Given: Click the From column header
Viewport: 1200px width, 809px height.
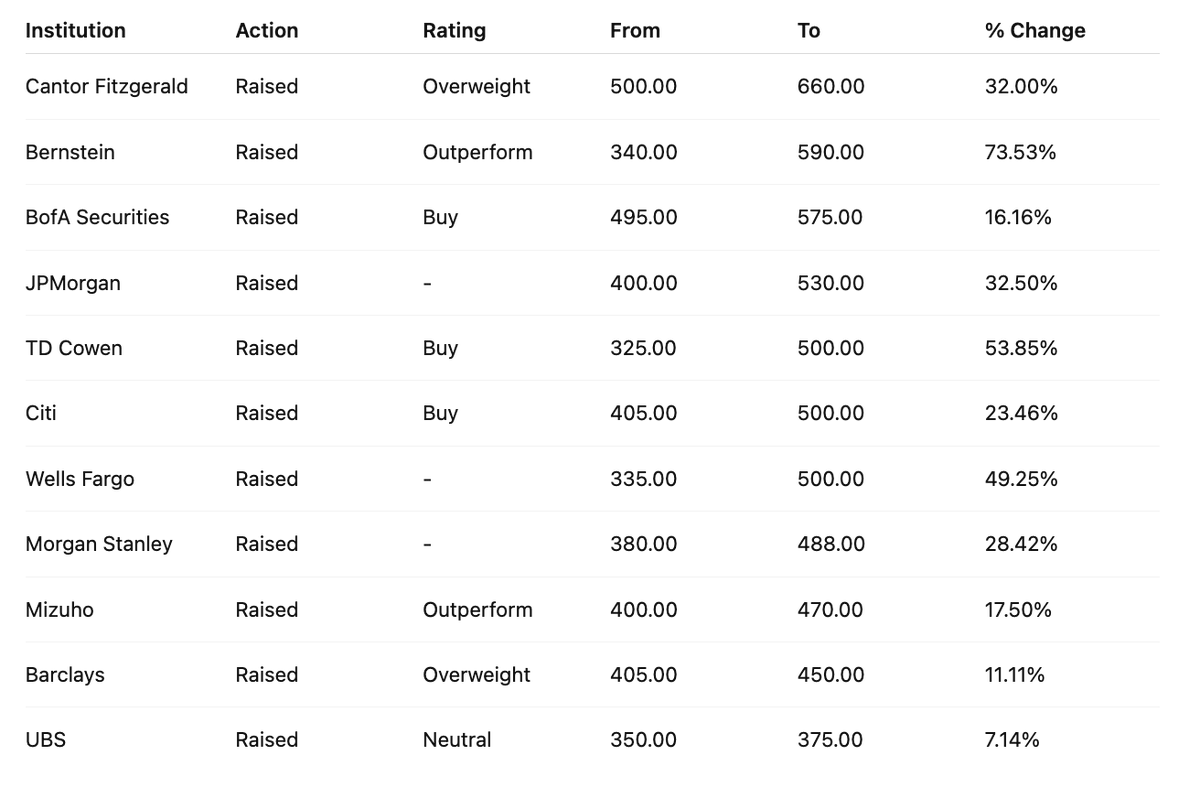Looking at the screenshot, I should (x=635, y=31).
